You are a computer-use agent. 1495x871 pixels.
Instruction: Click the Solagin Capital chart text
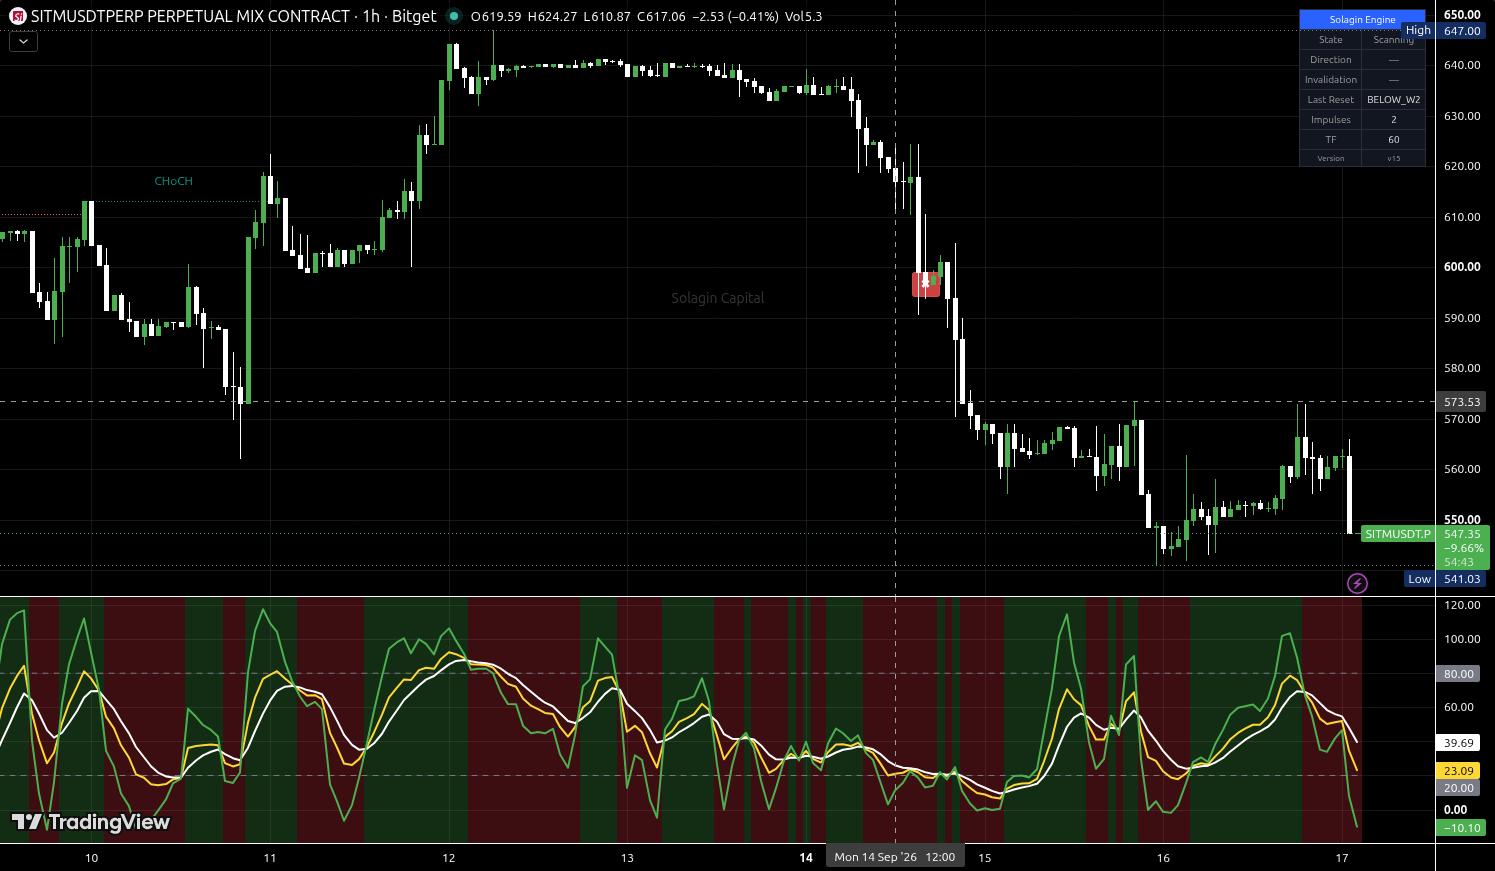[718, 298]
